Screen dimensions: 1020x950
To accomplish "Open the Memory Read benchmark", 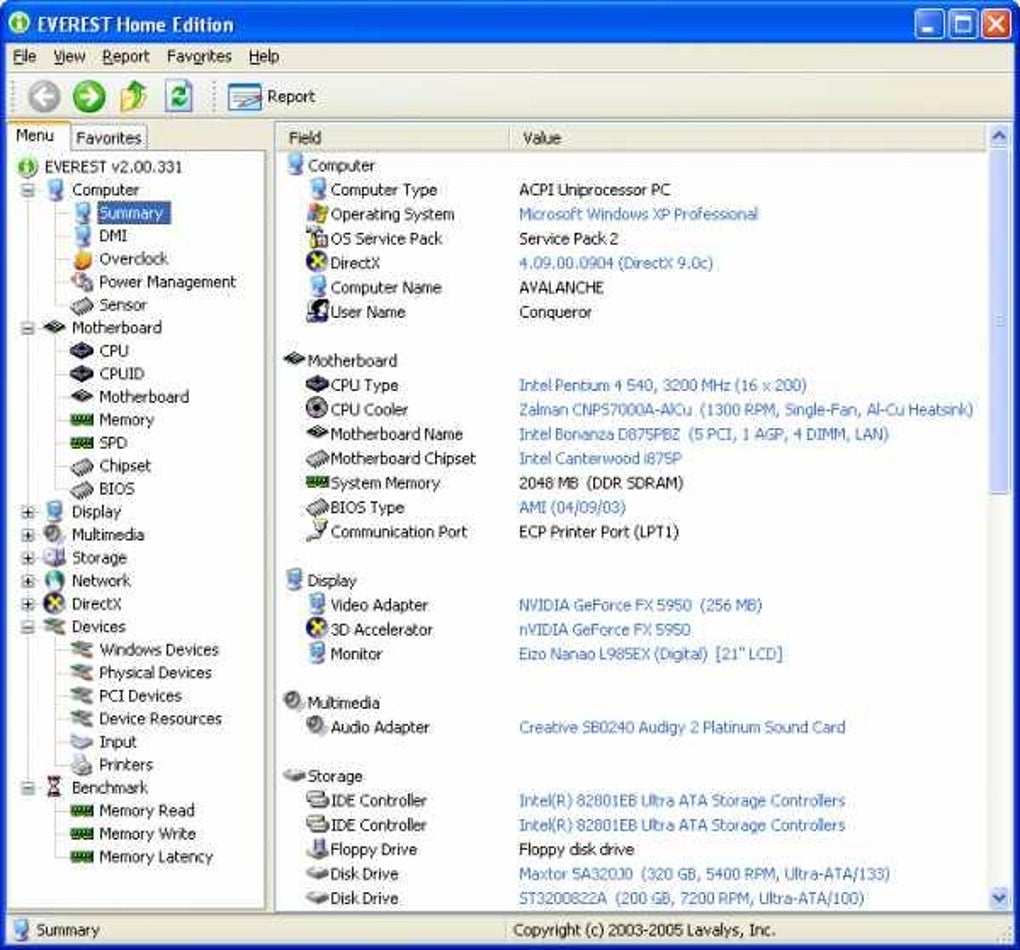I will coord(146,811).
